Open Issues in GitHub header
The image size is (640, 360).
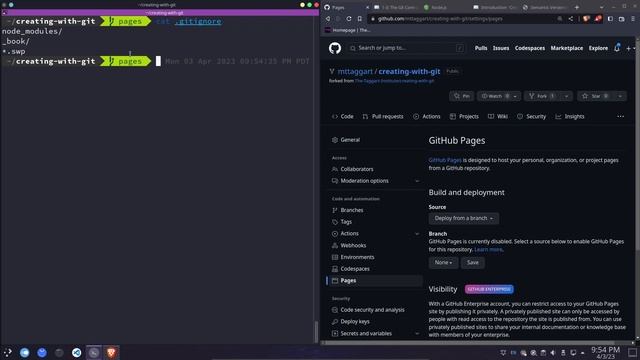(x=501, y=48)
